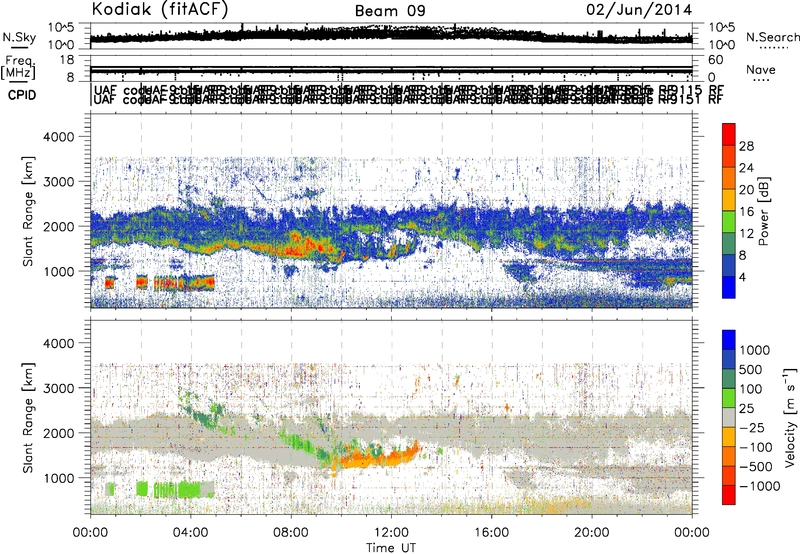Click 'Slant Range [km]' label of power panel
Screen dimensions: 800x554
tap(28, 211)
